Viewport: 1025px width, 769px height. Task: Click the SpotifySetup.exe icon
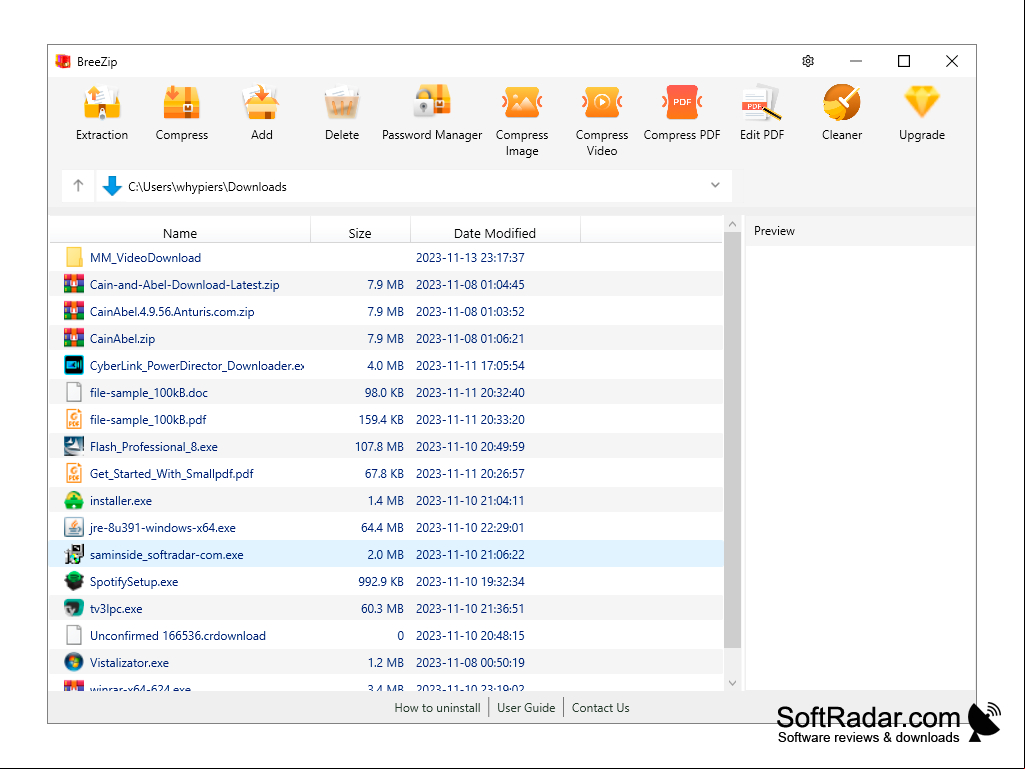74,581
